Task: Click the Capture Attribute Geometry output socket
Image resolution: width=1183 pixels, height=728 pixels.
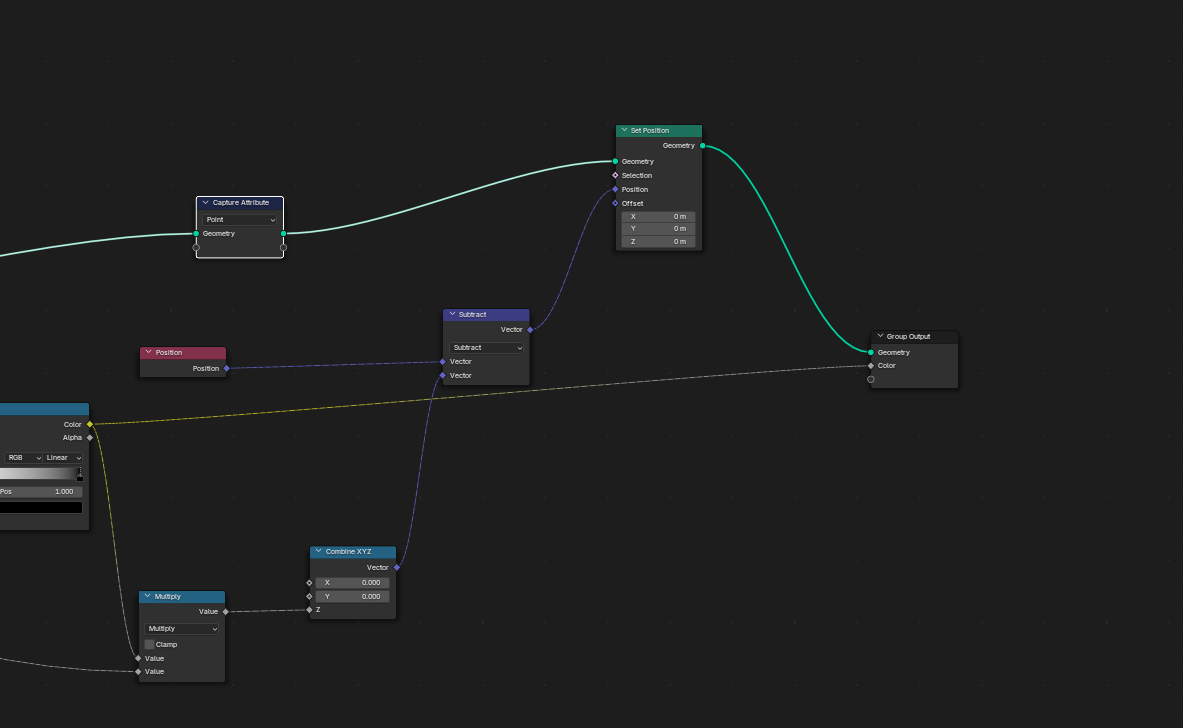Action: (x=284, y=234)
